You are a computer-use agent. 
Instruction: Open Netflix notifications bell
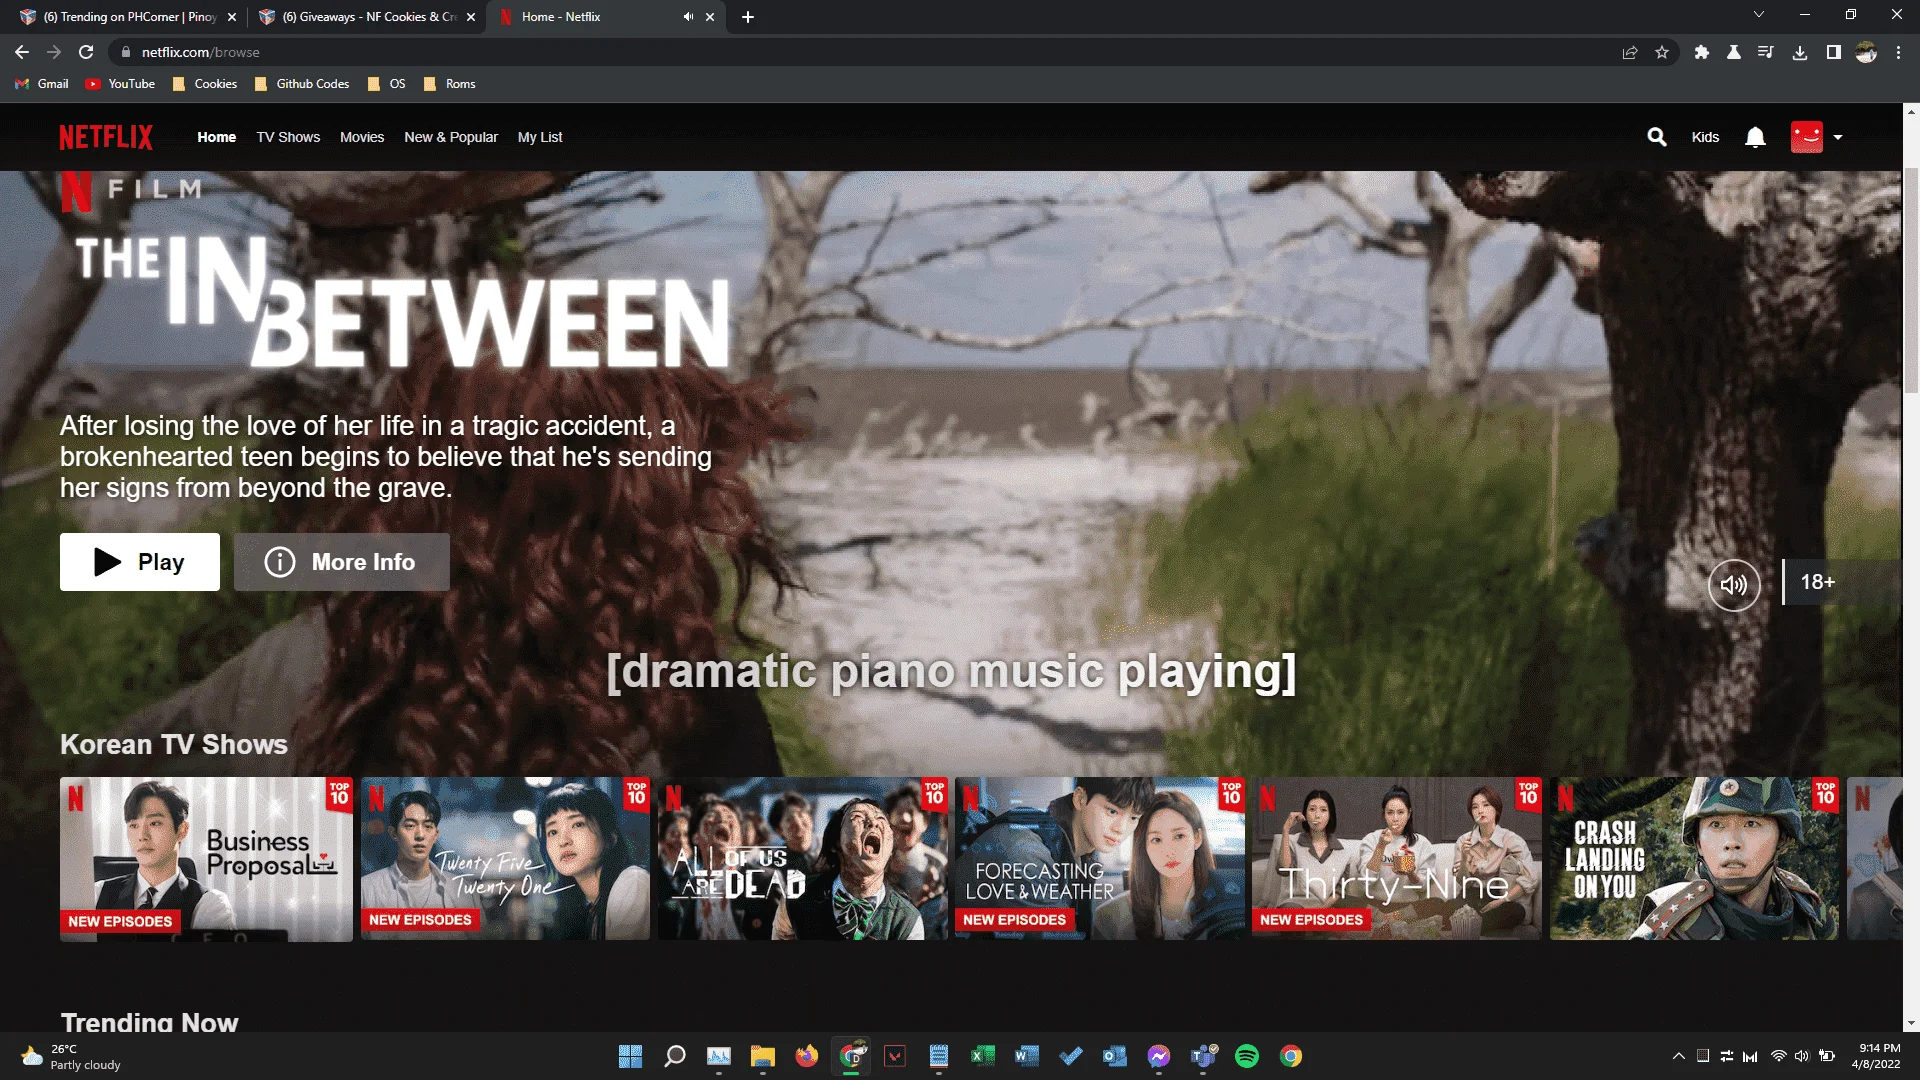click(1755, 137)
